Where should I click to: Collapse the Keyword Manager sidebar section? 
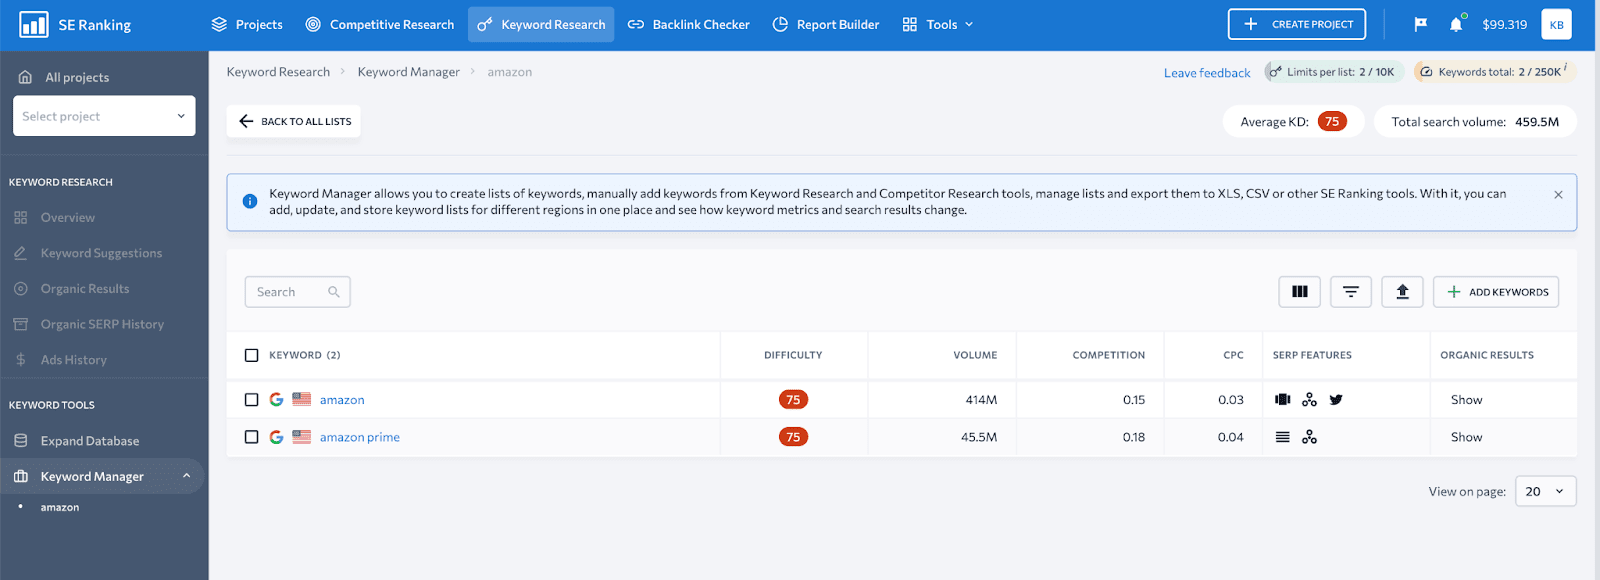coord(186,476)
